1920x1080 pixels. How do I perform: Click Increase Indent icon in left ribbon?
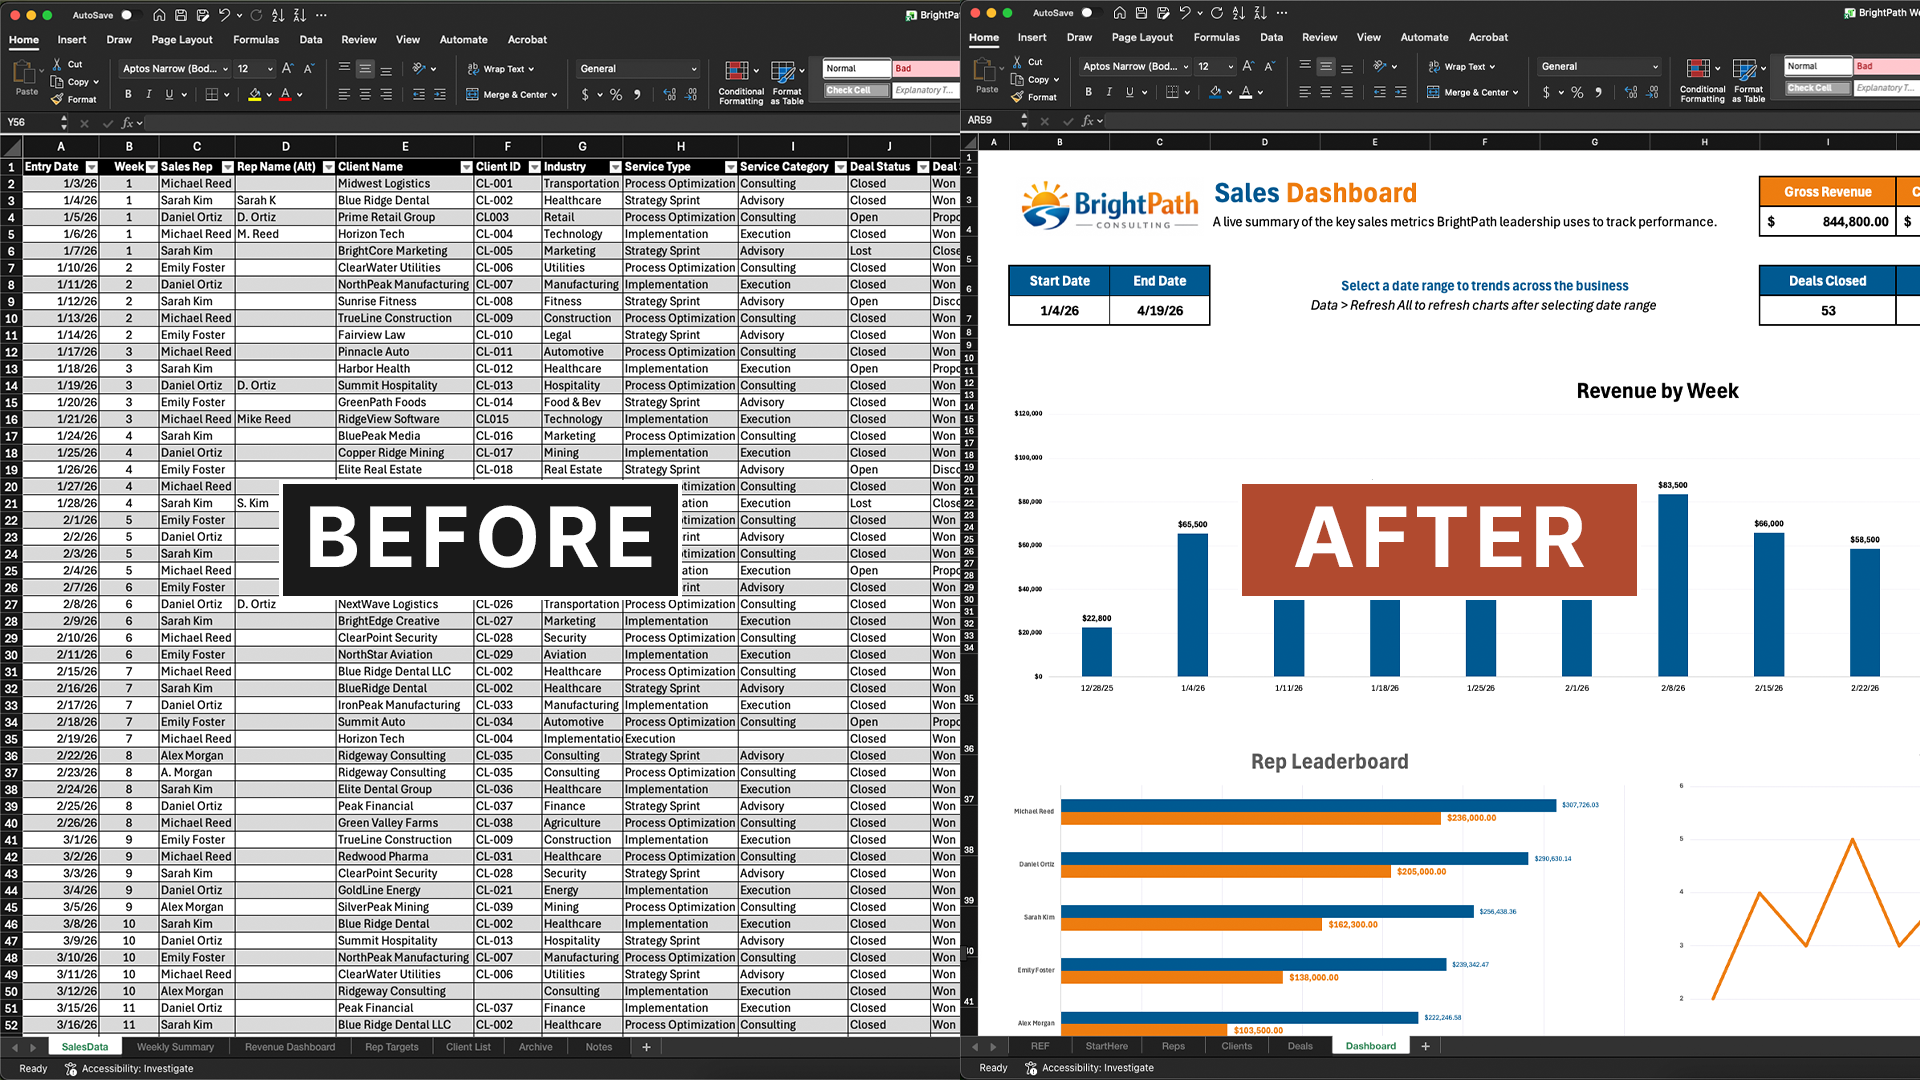click(x=440, y=95)
